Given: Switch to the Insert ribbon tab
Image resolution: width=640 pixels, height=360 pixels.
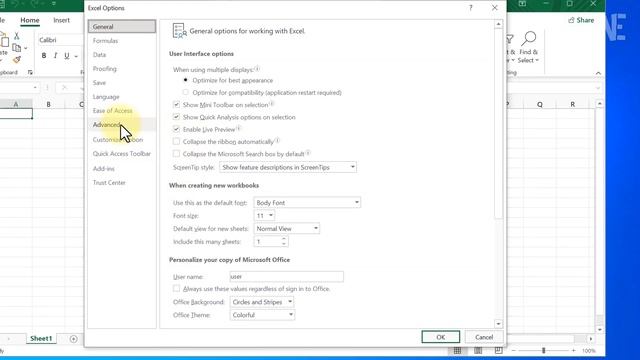Looking at the screenshot, I should pos(61,20).
